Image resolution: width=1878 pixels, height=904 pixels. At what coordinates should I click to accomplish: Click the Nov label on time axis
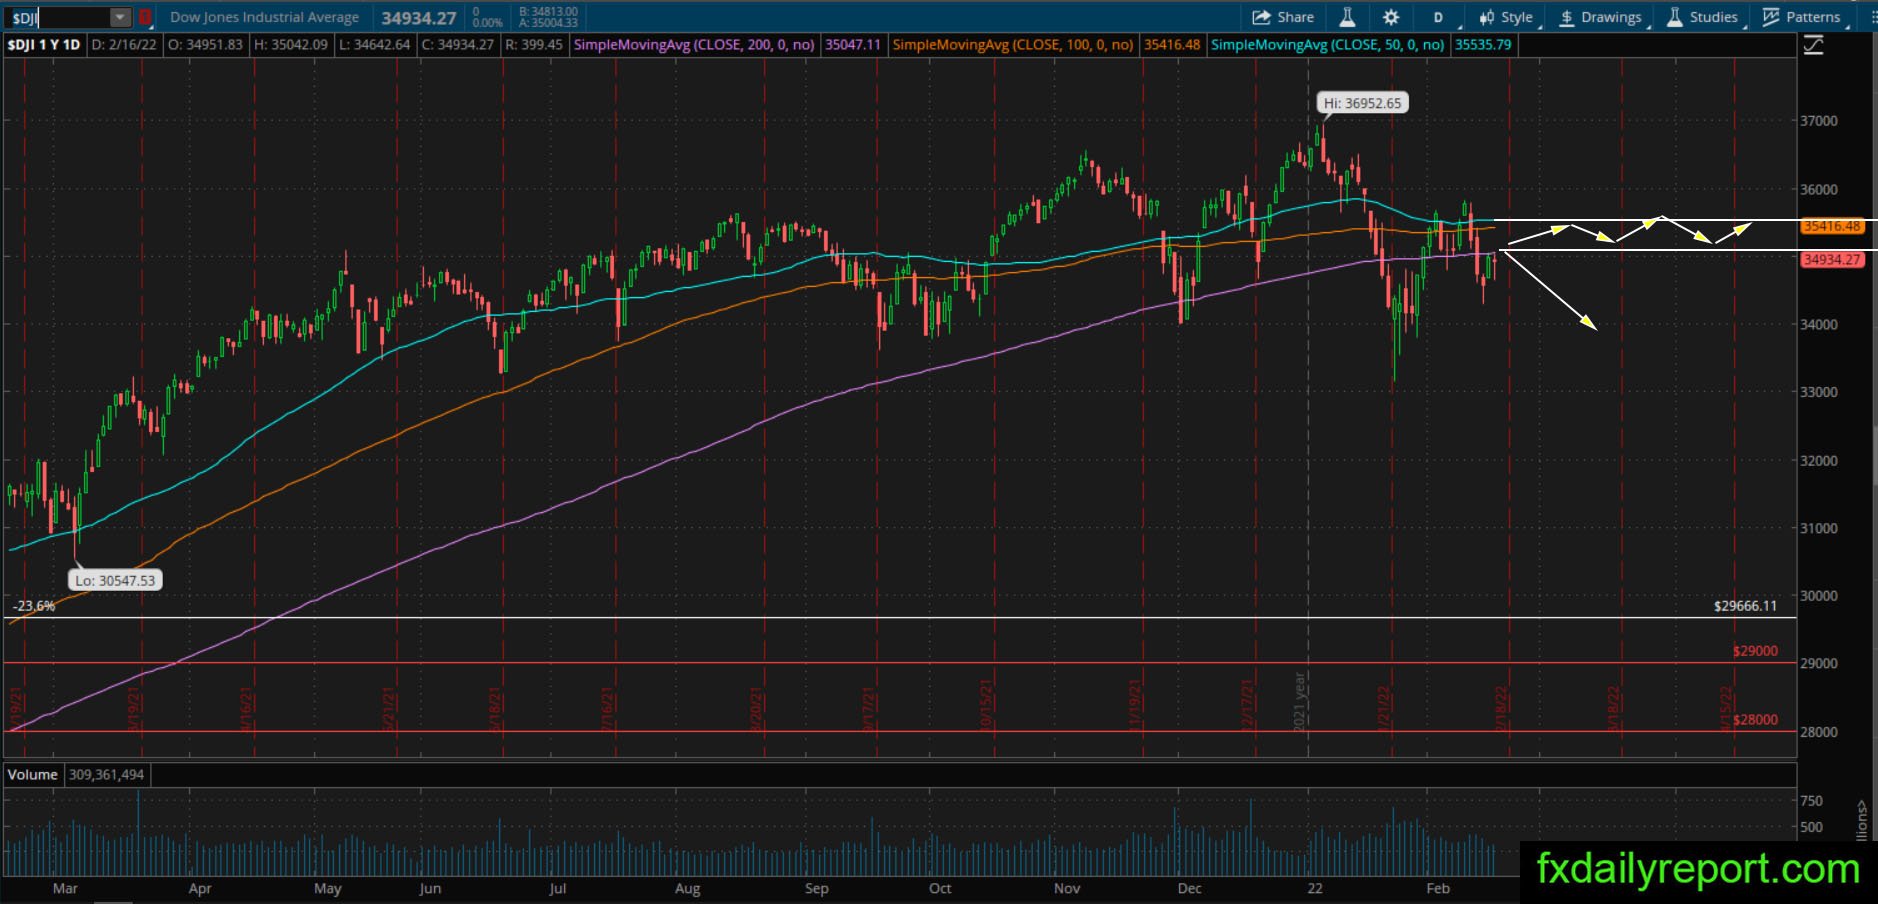pos(1067,888)
